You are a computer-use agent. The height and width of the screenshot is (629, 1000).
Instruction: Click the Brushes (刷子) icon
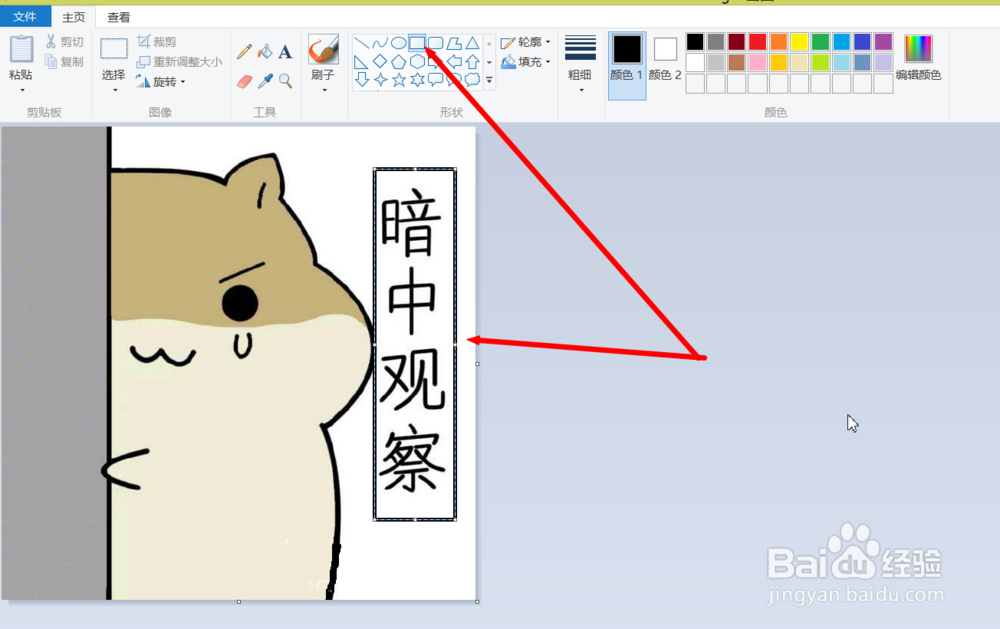pos(323,49)
